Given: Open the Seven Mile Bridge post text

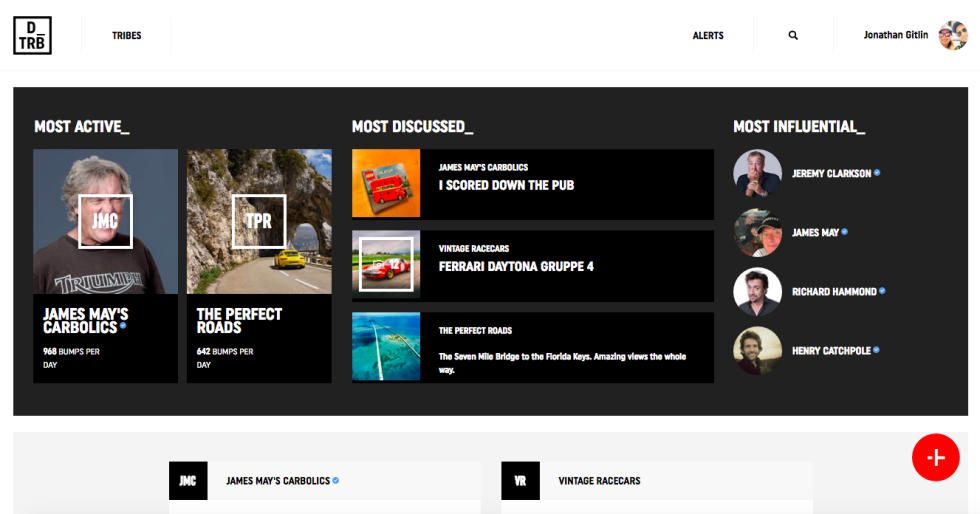Looking at the screenshot, I should pos(562,363).
